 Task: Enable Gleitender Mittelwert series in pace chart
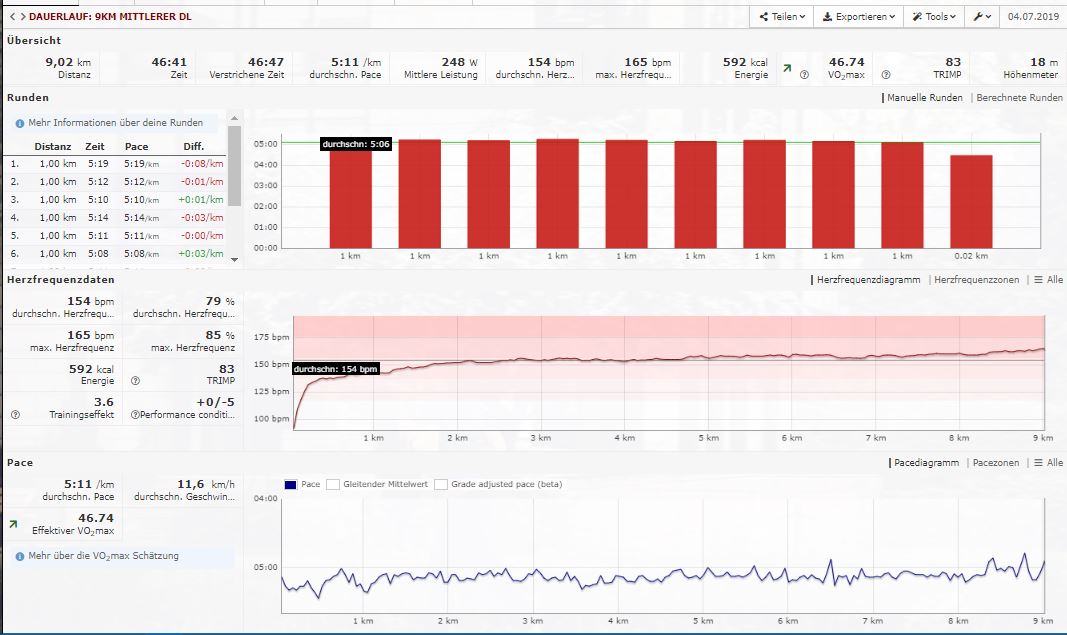pos(334,484)
